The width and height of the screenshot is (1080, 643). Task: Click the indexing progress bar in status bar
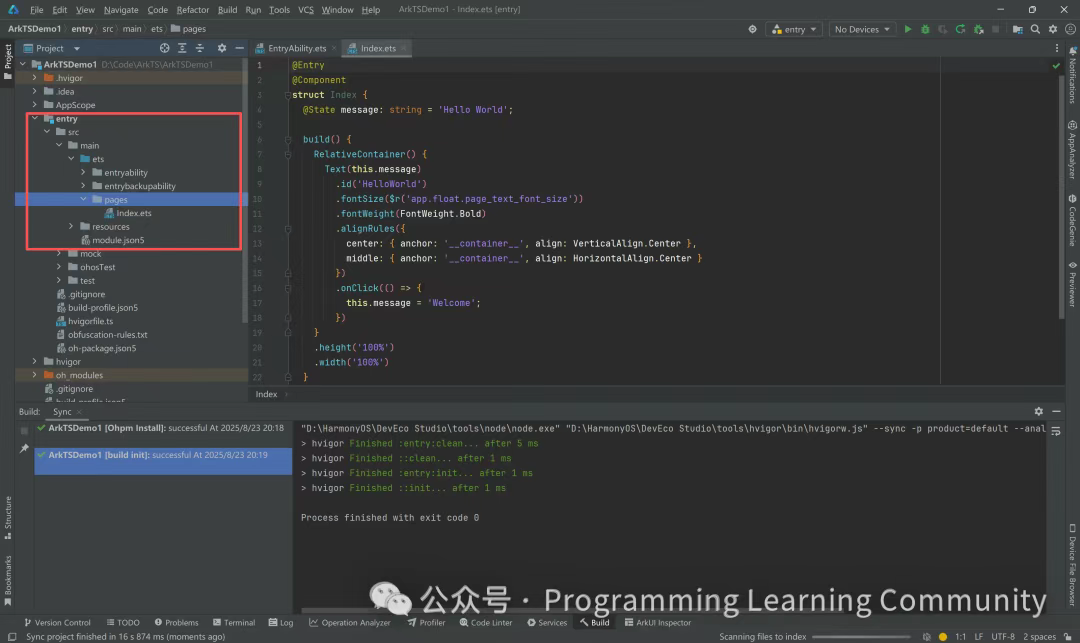click(x=861, y=637)
